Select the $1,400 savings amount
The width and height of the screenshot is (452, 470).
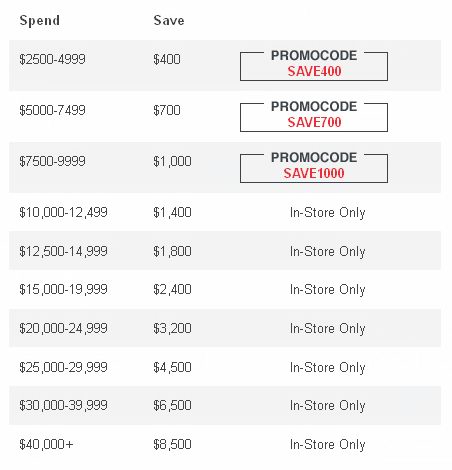[172, 212]
